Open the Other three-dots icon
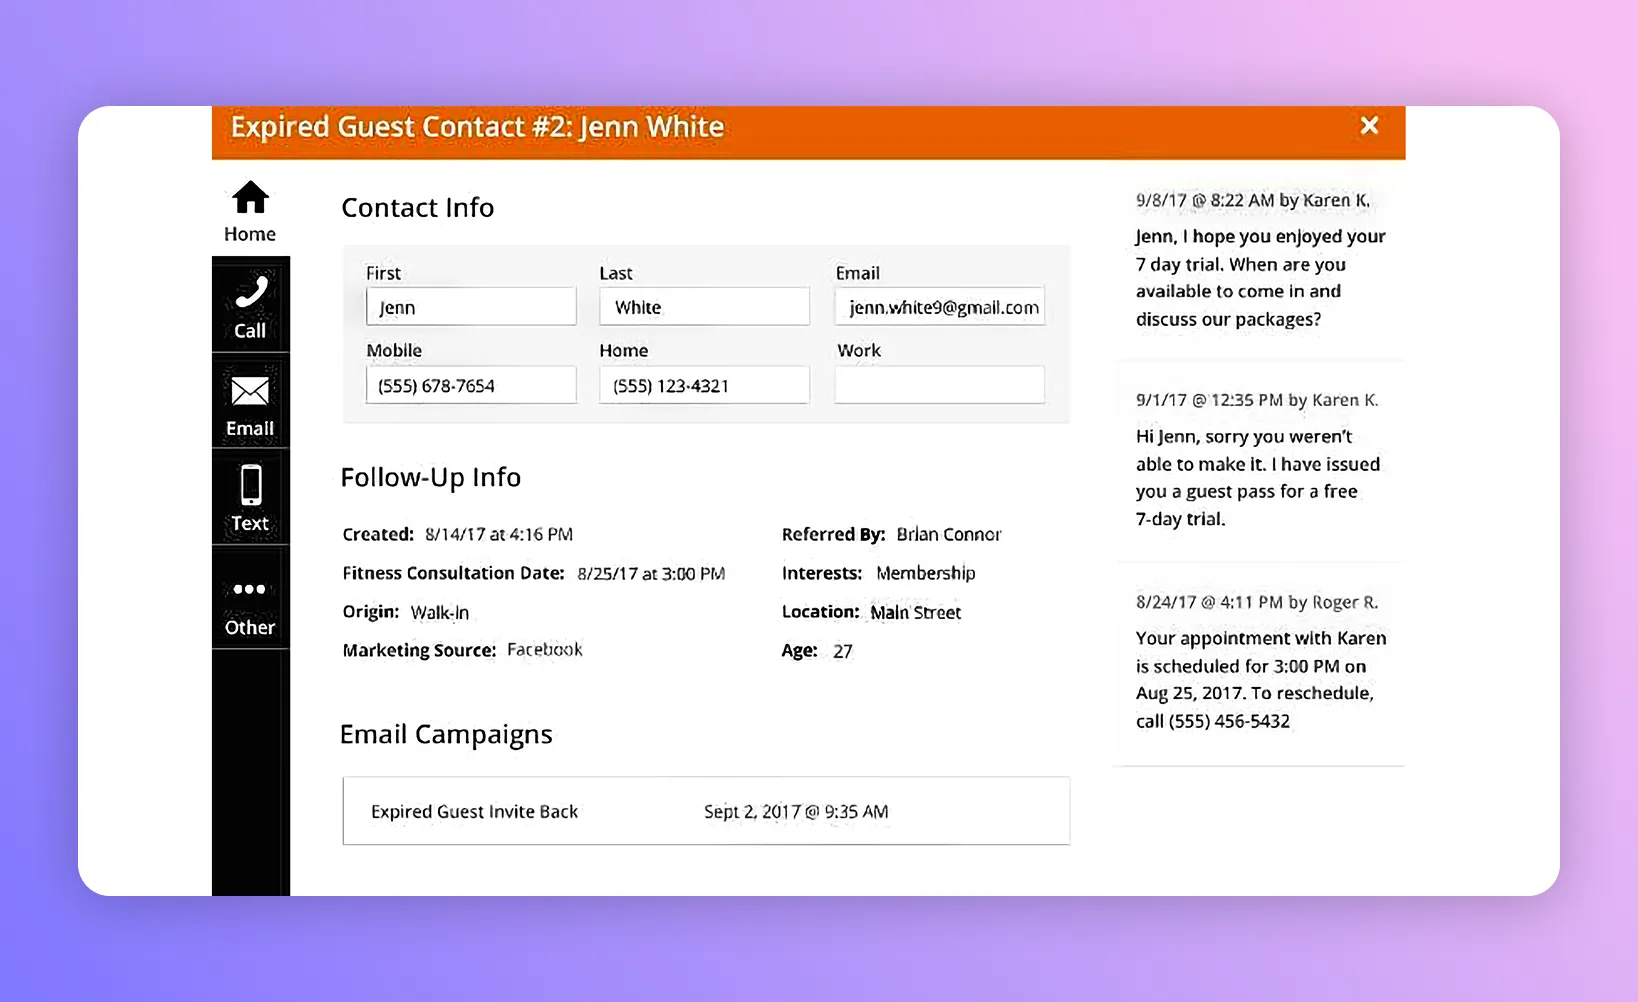 [250, 590]
